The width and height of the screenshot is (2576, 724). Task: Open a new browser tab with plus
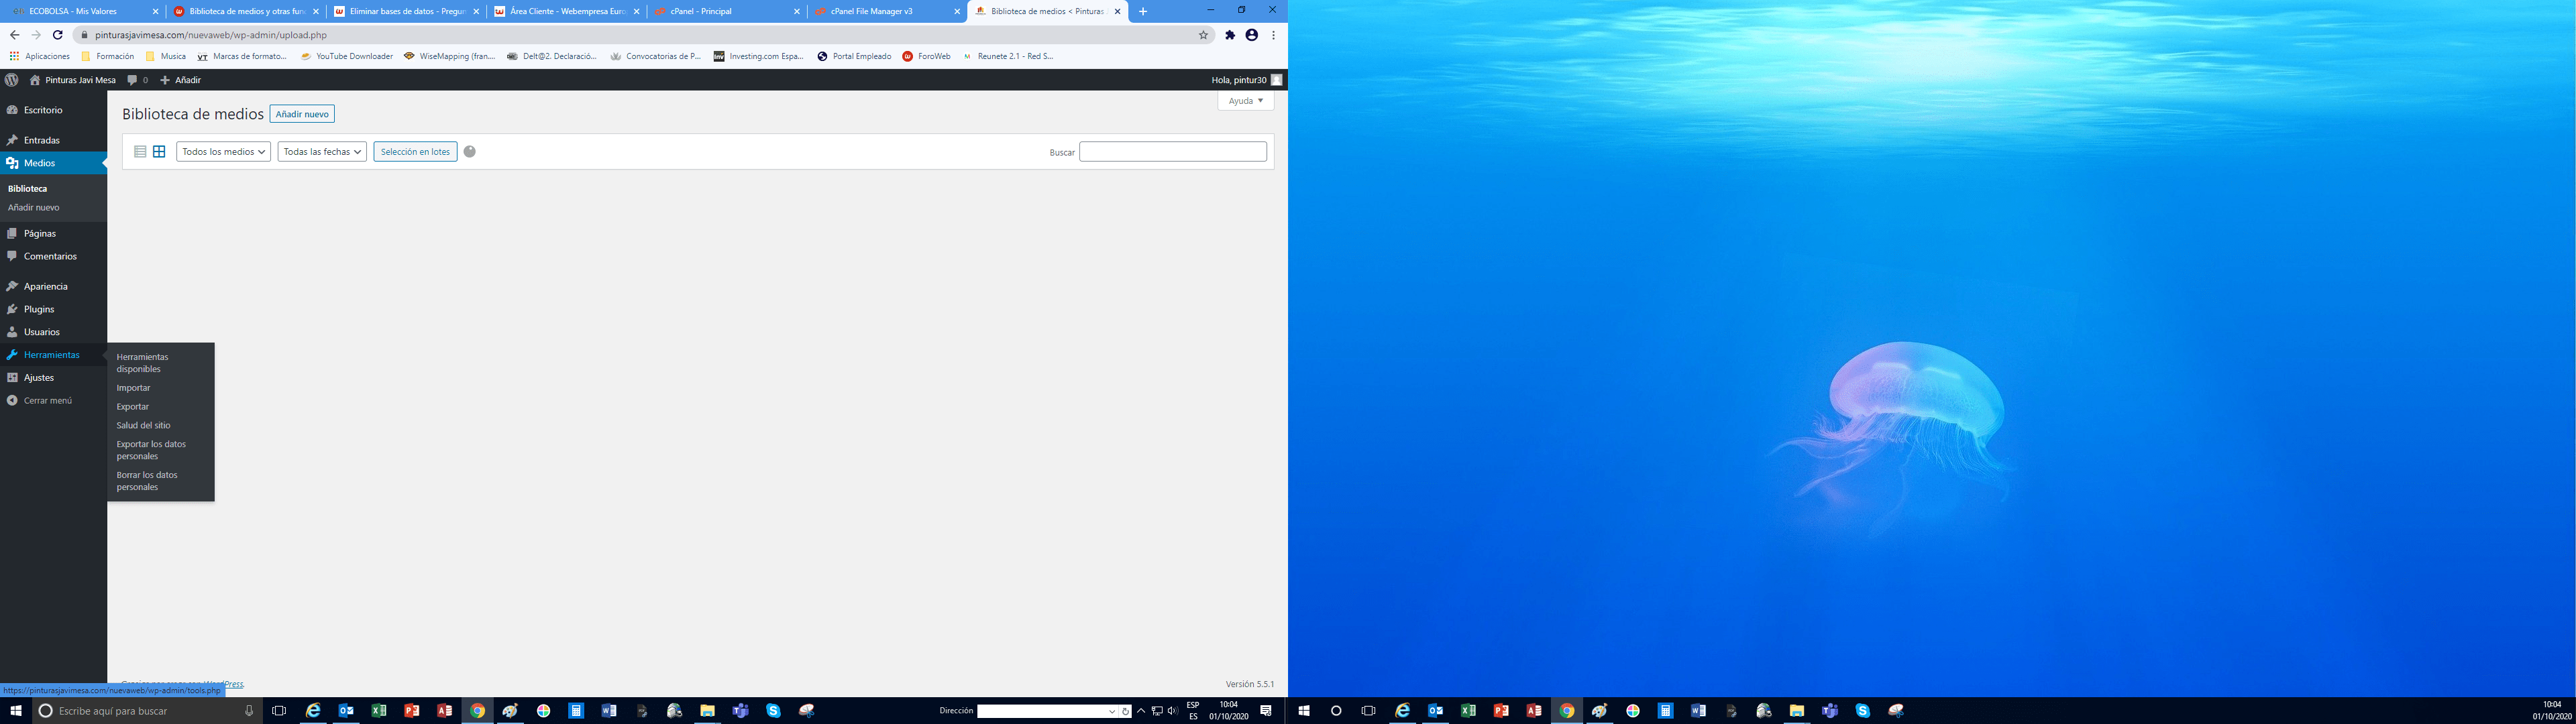point(1143,11)
